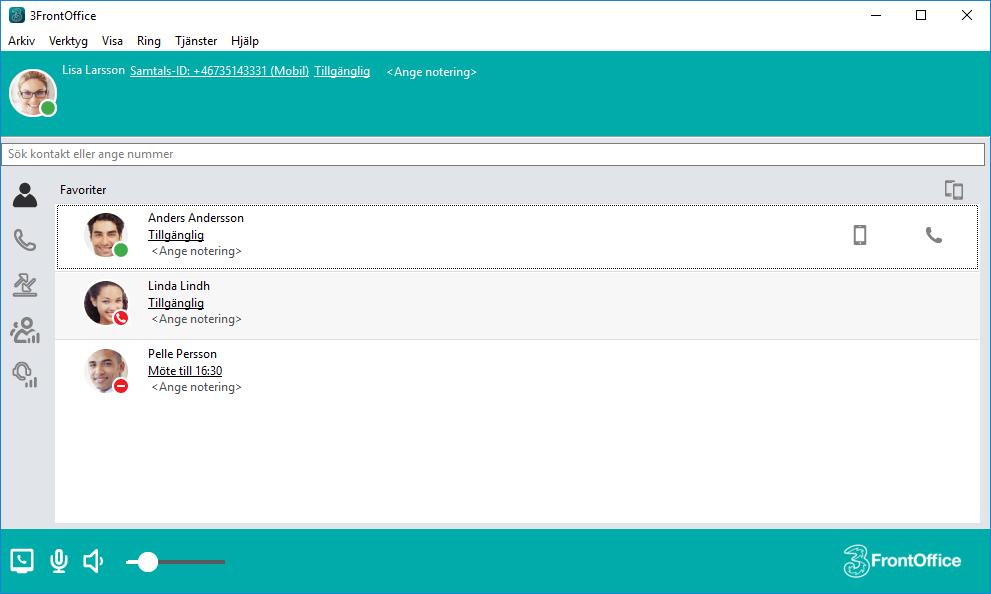991x594 pixels.
Task: Open the group statistics icon in sidebar
Action: tap(25, 330)
